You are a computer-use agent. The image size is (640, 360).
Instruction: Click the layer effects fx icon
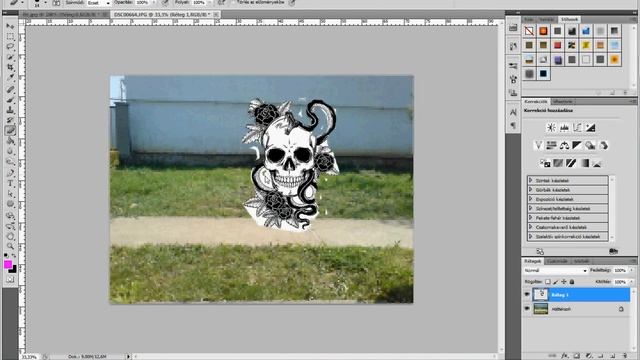[x=564, y=356]
